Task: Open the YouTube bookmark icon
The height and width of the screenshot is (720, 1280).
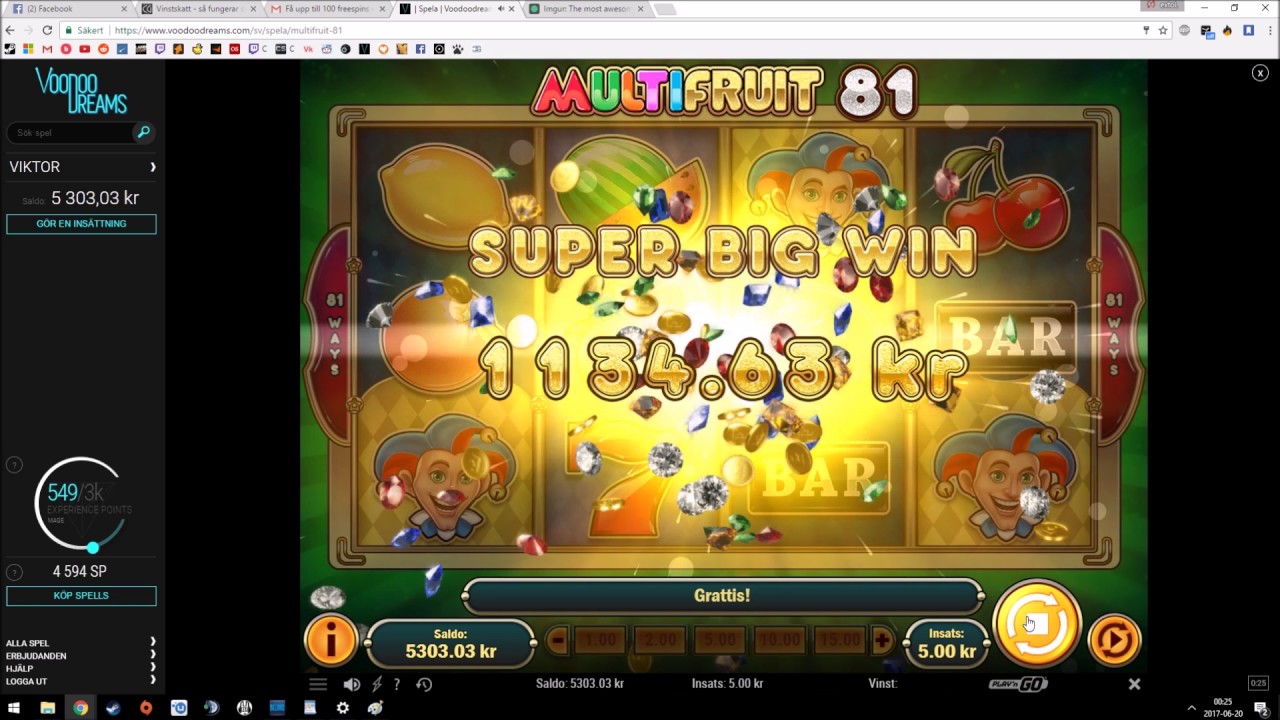Action: (x=84, y=49)
